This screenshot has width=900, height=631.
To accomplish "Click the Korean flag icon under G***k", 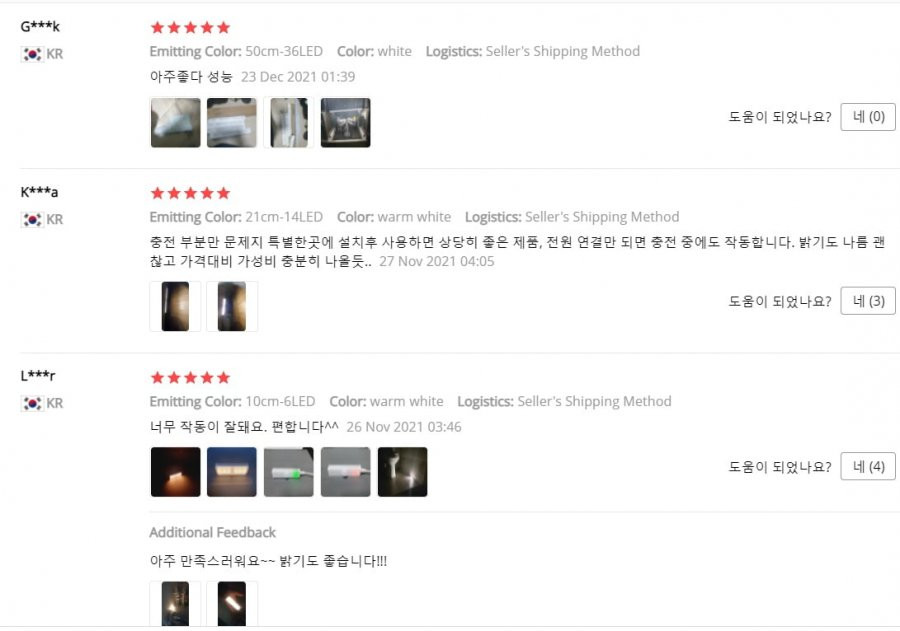I will coord(32,54).
